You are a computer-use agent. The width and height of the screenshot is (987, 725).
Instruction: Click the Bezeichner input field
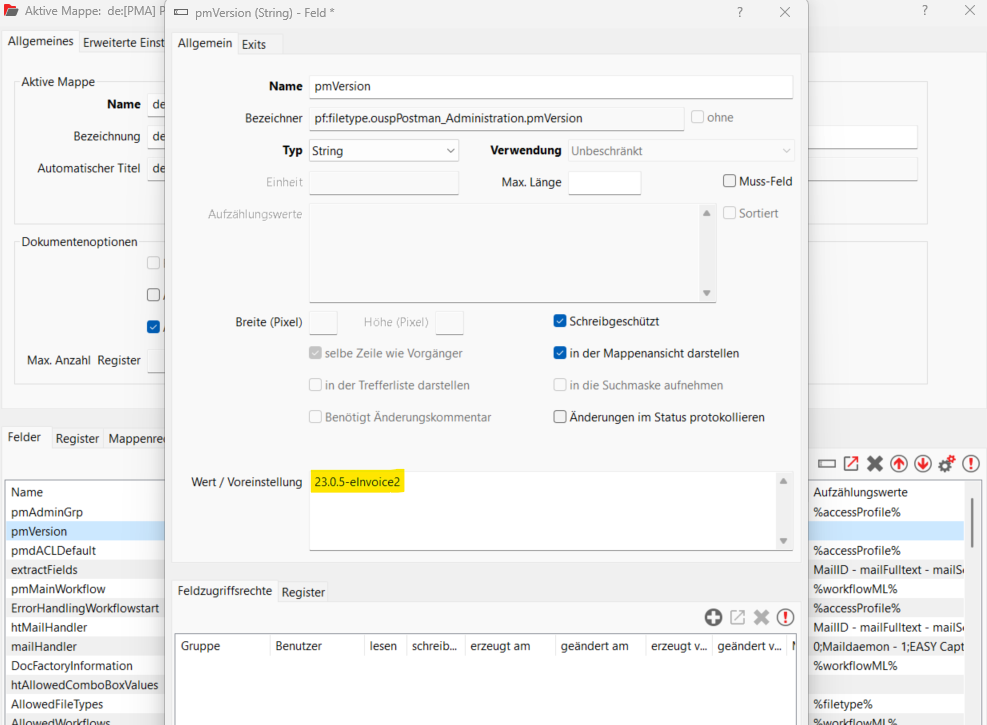pyautogui.click(x=496, y=118)
